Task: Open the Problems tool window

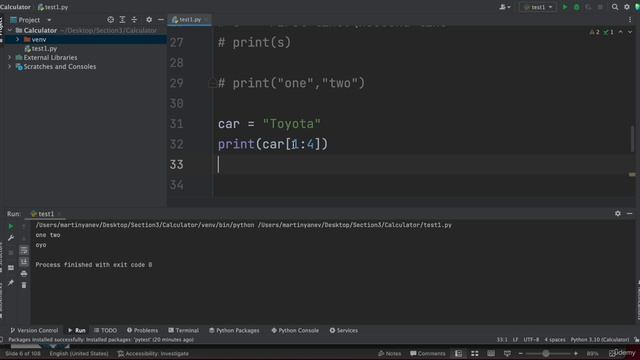Action: click(x=142, y=330)
